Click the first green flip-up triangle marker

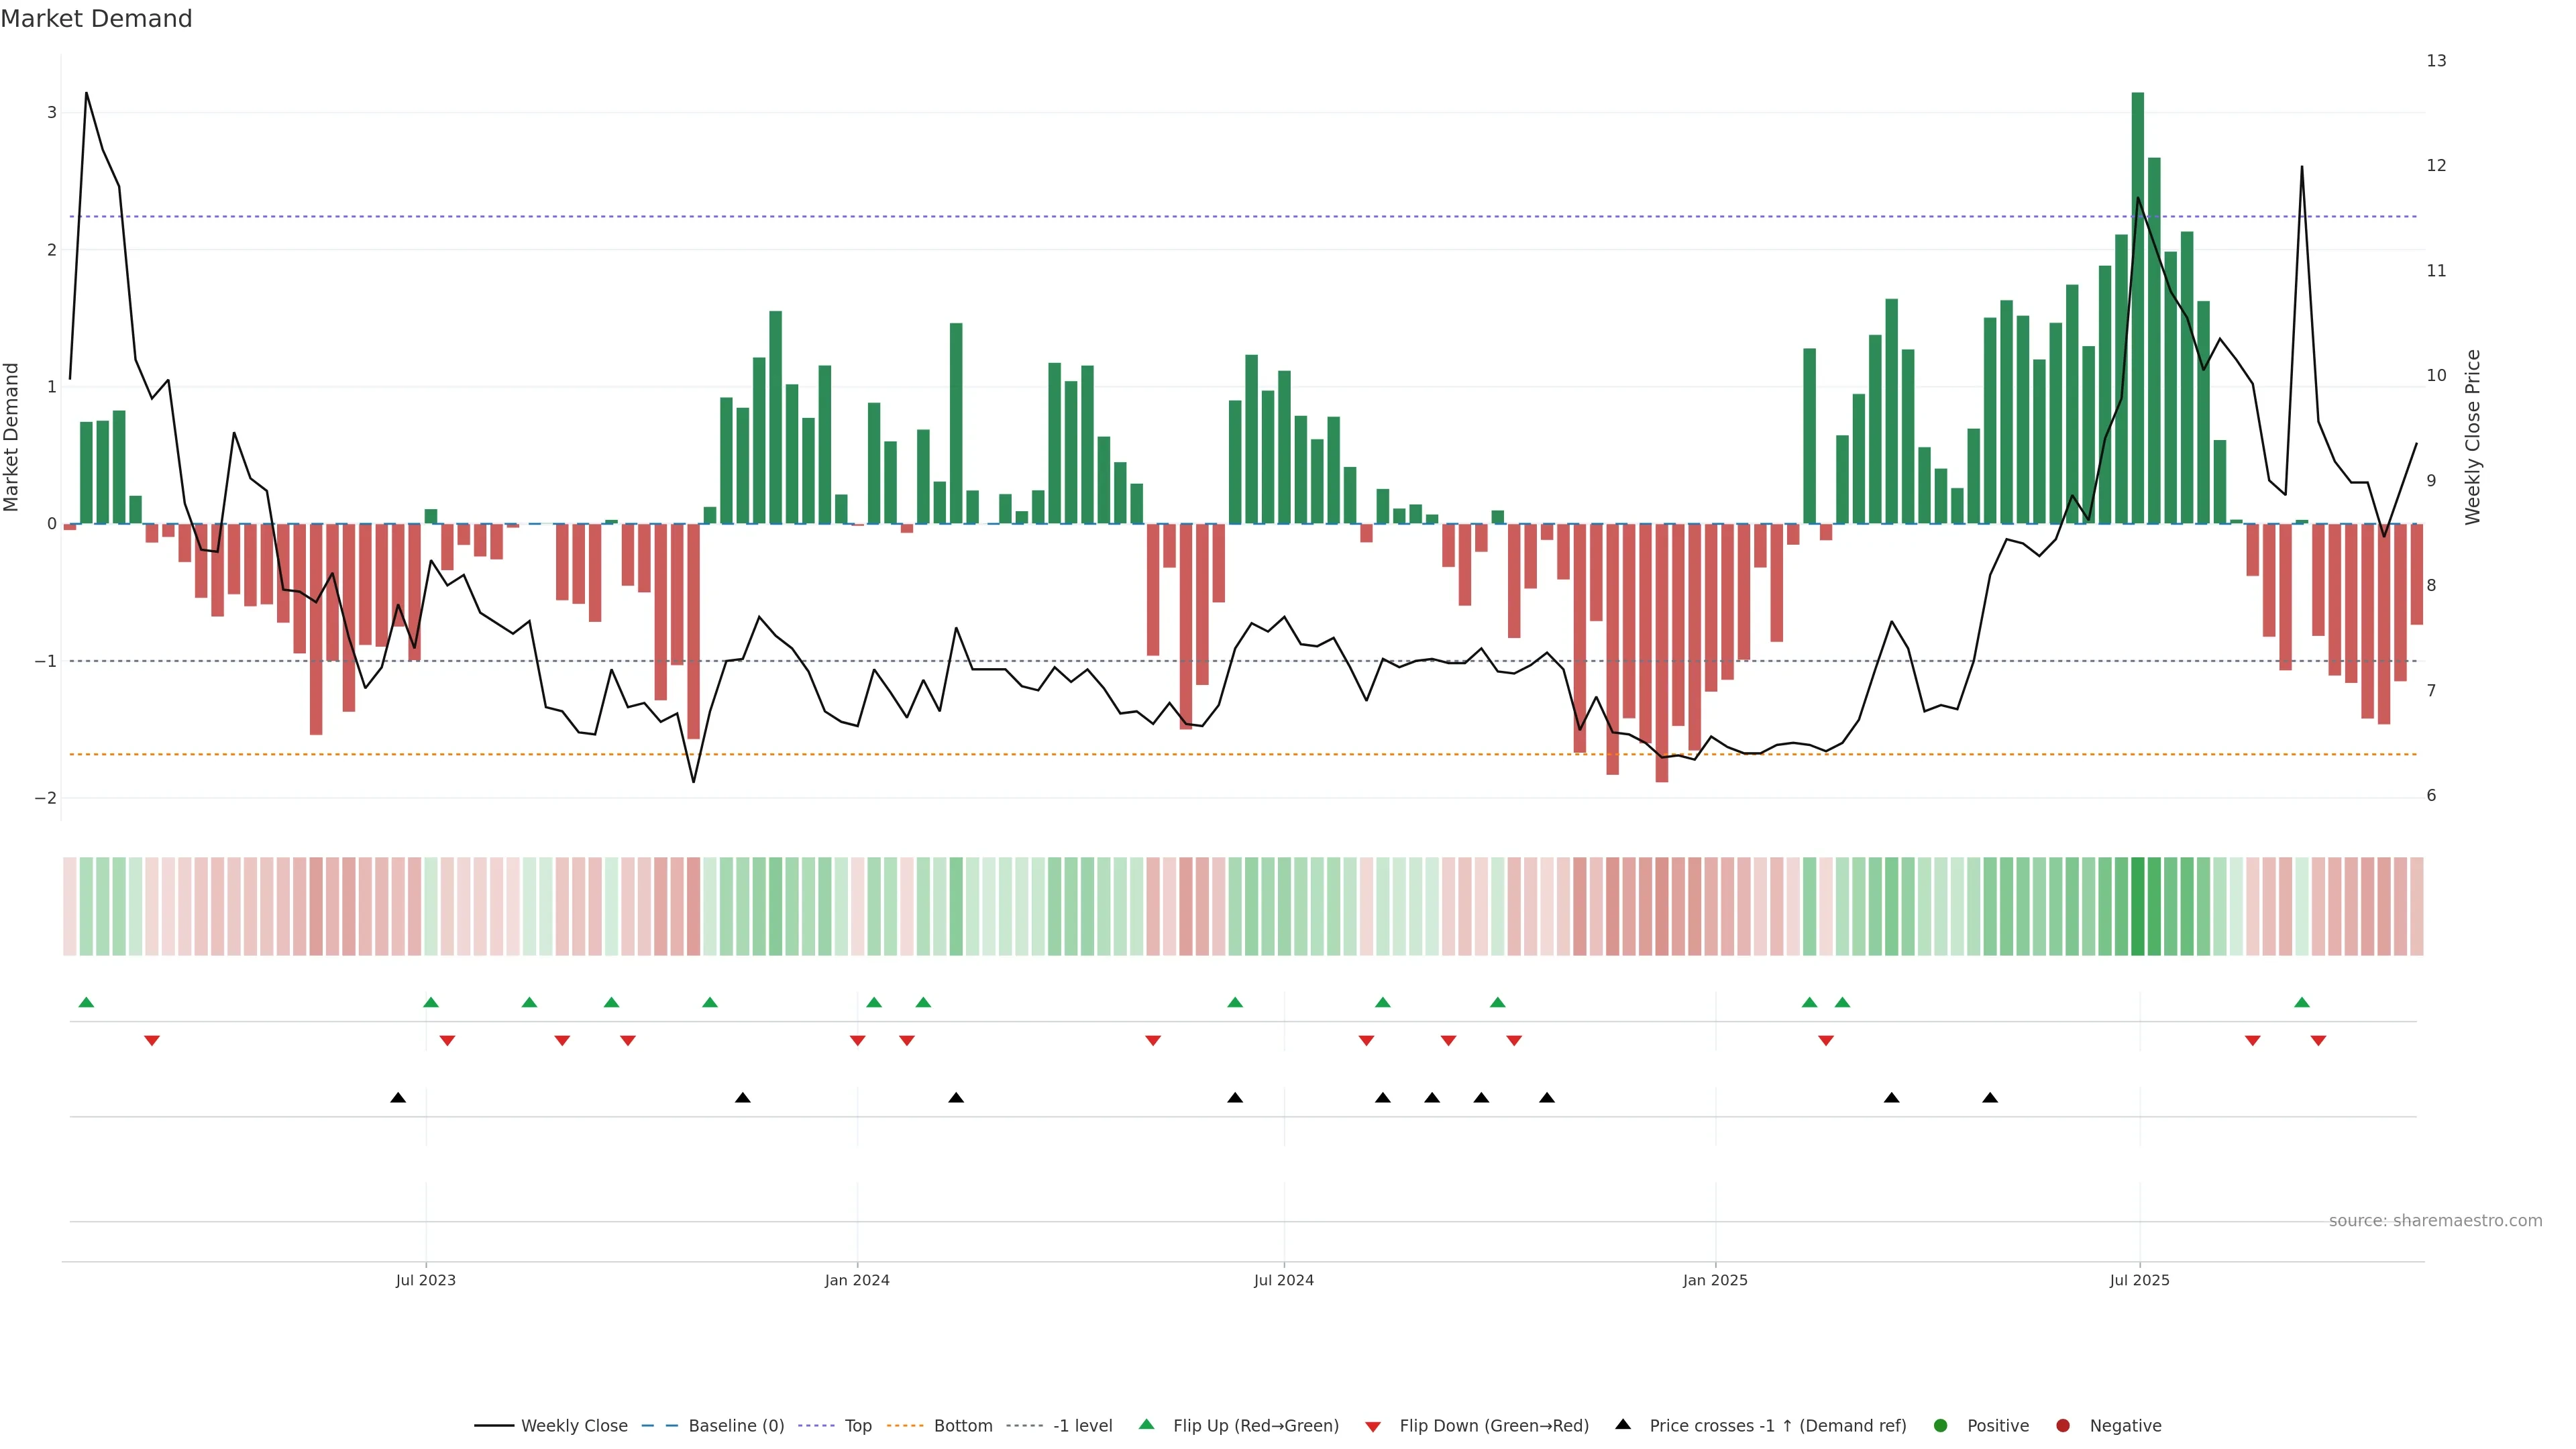coord(86,1002)
